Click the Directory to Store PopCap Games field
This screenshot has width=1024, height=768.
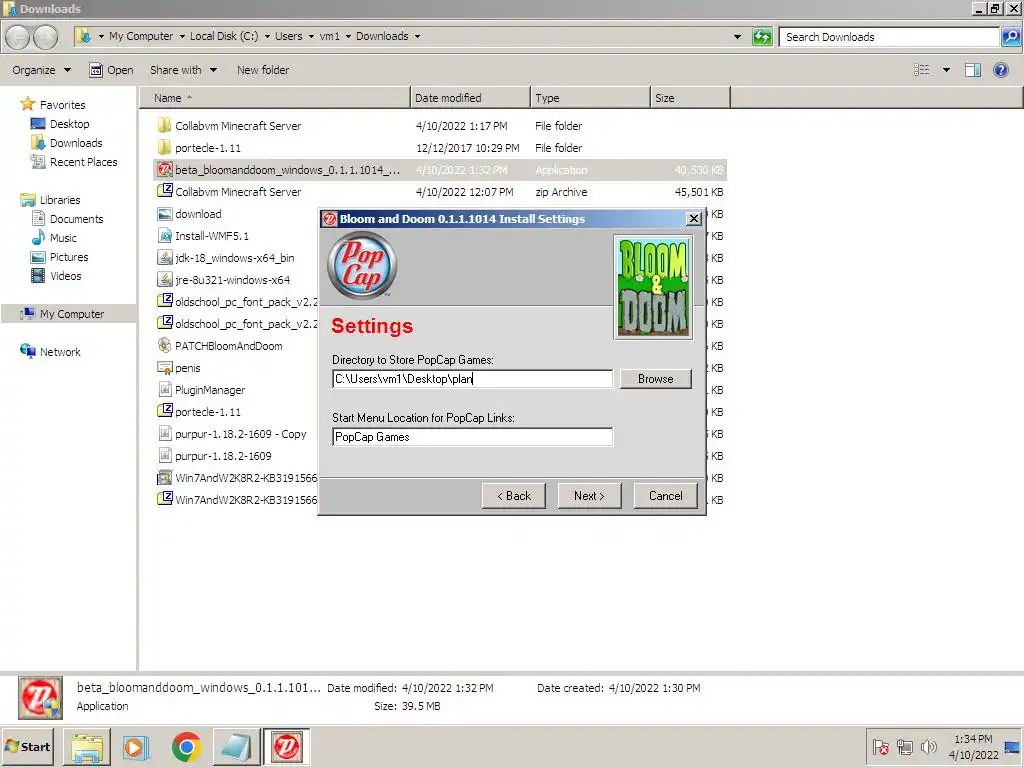(472, 379)
